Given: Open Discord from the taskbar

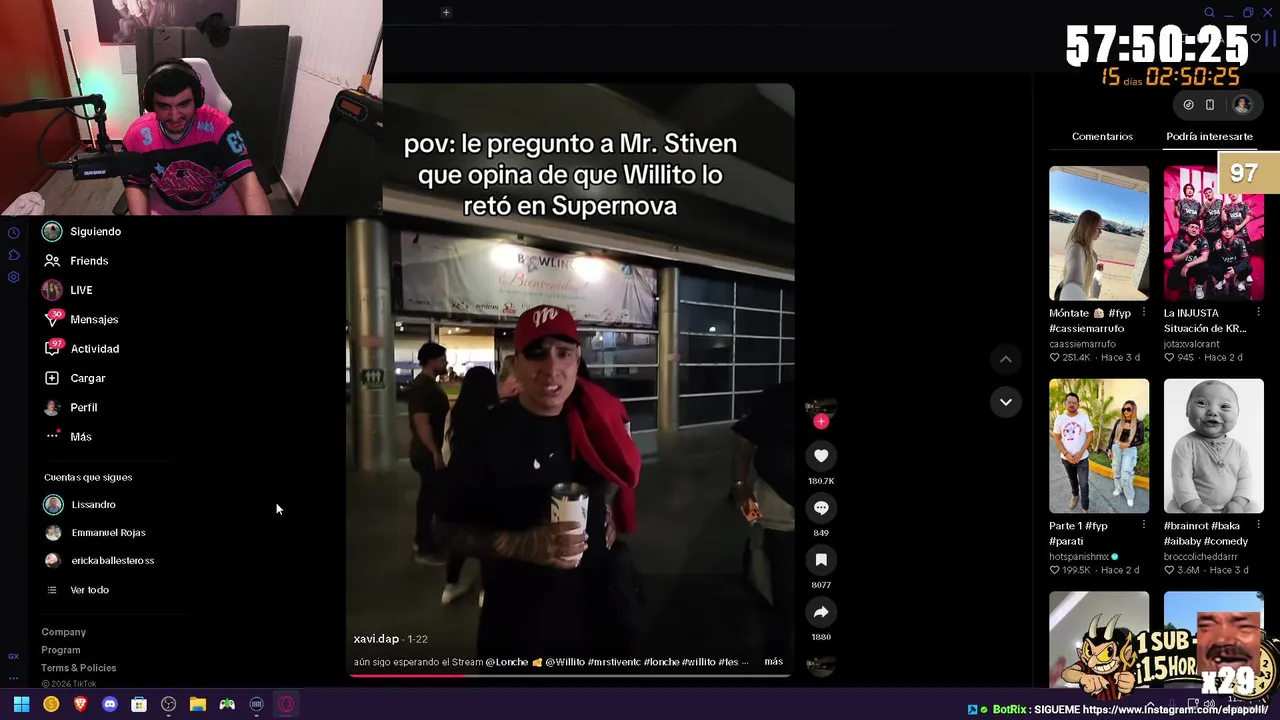Looking at the screenshot, I should point(110,704).
